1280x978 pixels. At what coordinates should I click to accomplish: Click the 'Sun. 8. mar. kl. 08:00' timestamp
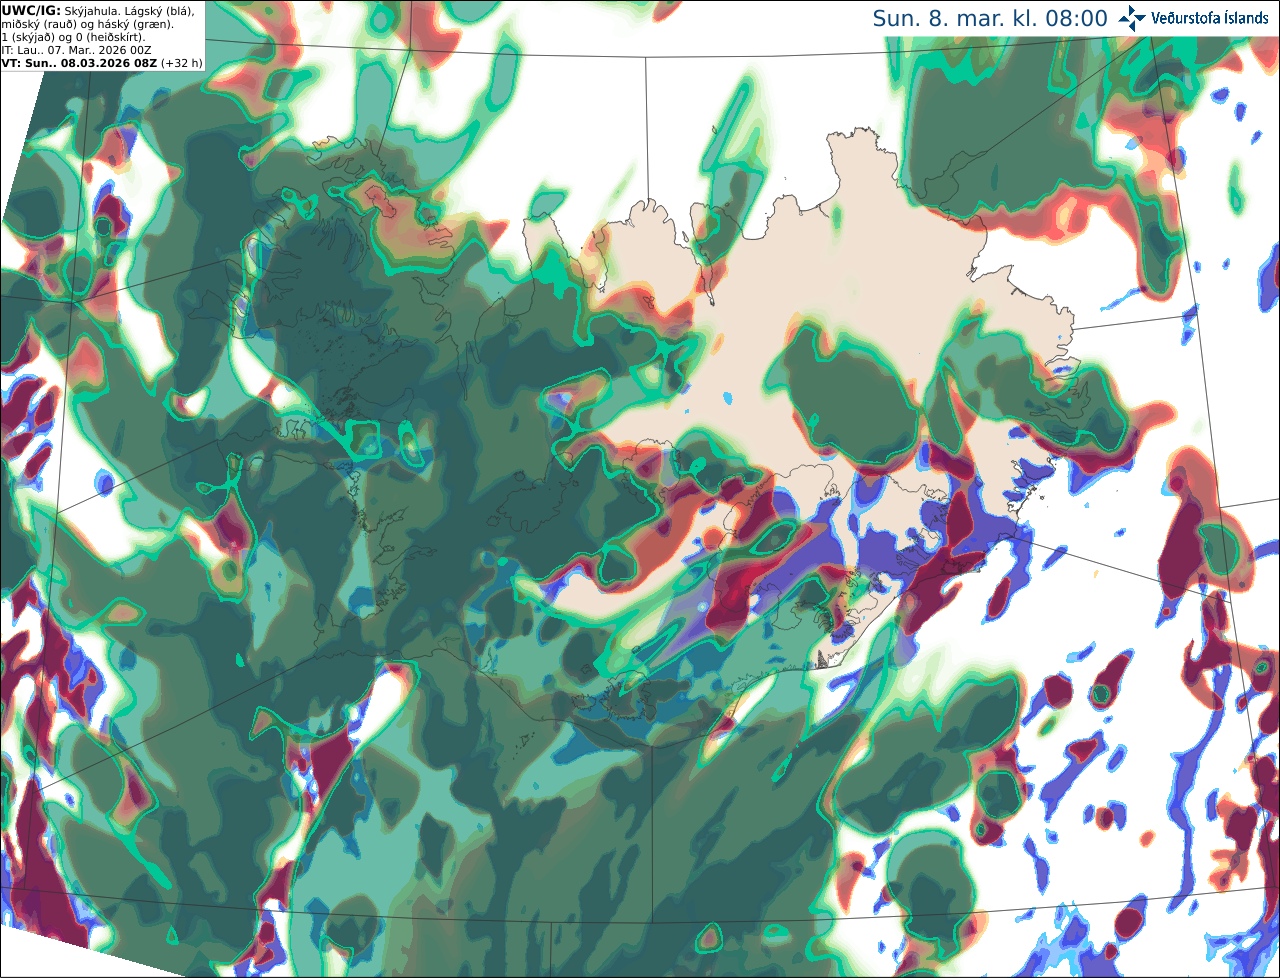tap(990, 18)
